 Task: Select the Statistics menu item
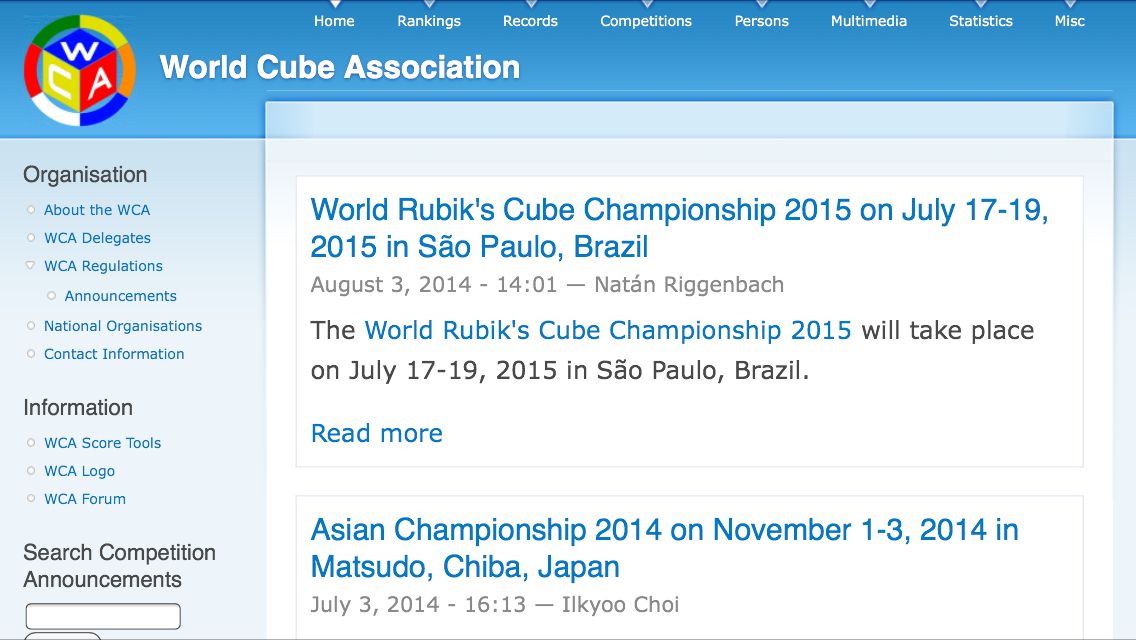(x=981, y=21)
